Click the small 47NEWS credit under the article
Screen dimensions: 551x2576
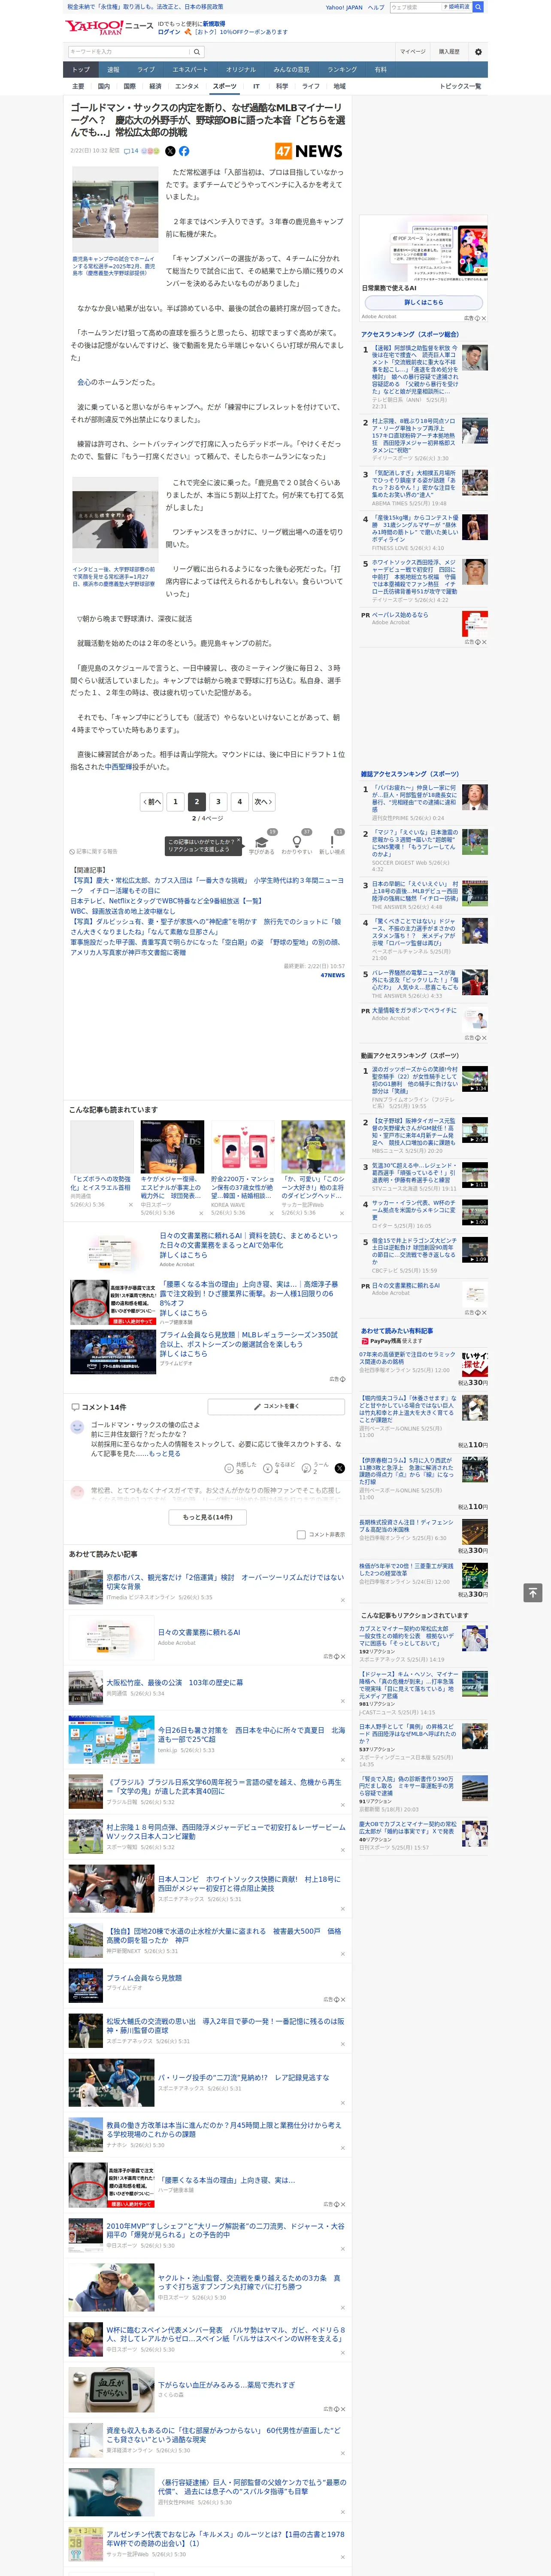pos(332,975)
